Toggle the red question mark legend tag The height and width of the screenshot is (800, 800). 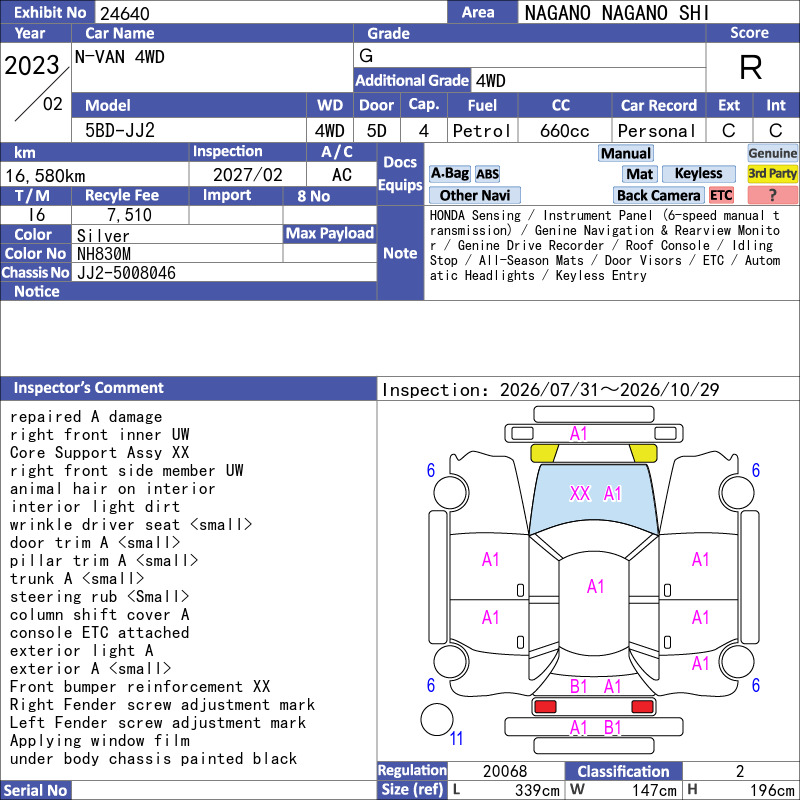click(x=772, y=195)
